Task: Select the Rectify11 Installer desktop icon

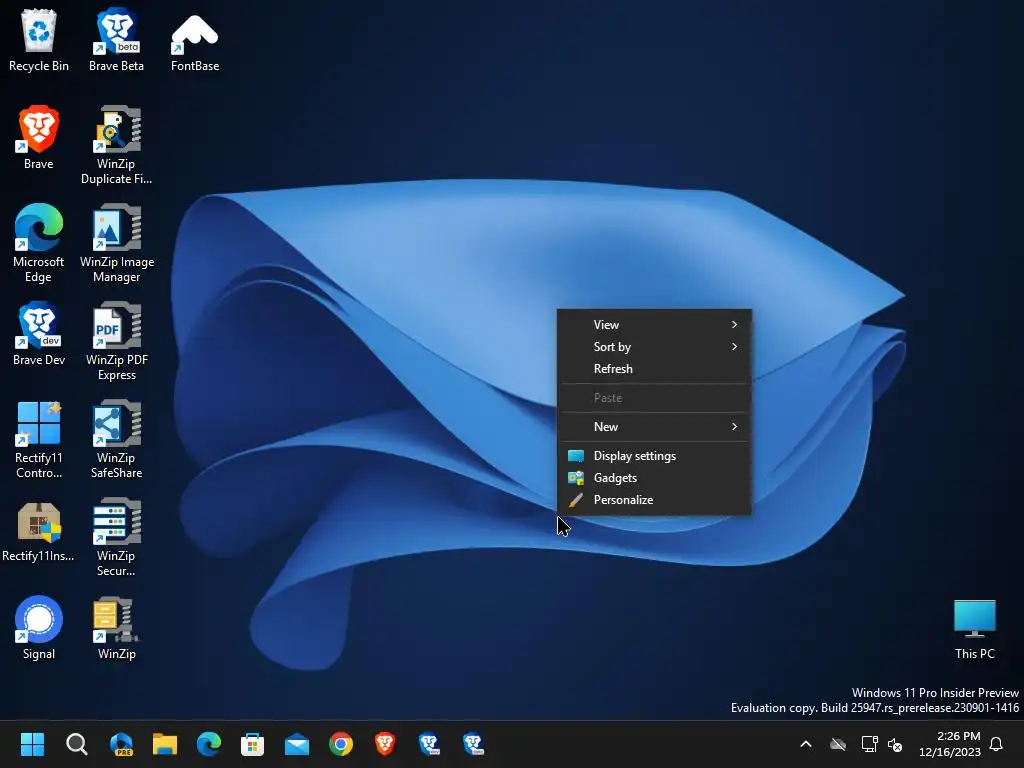Action: [x=39, y=530]
